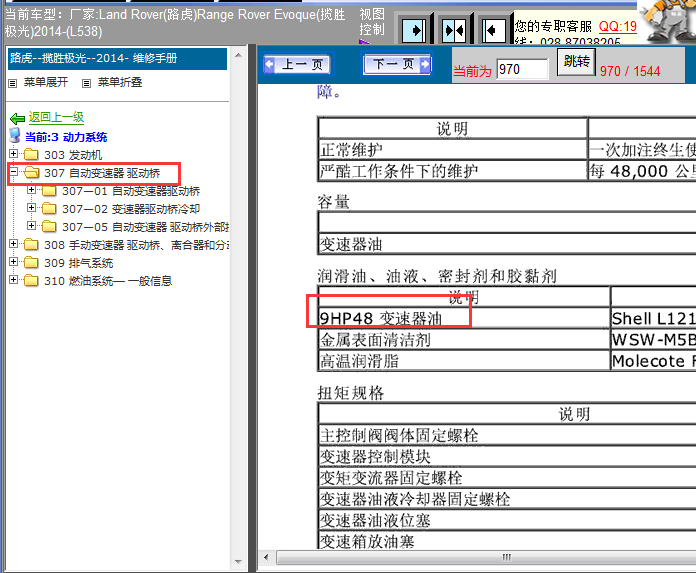Click the 303 发动机 folder icon
696x573 pixels.
[x=31, y=154]
